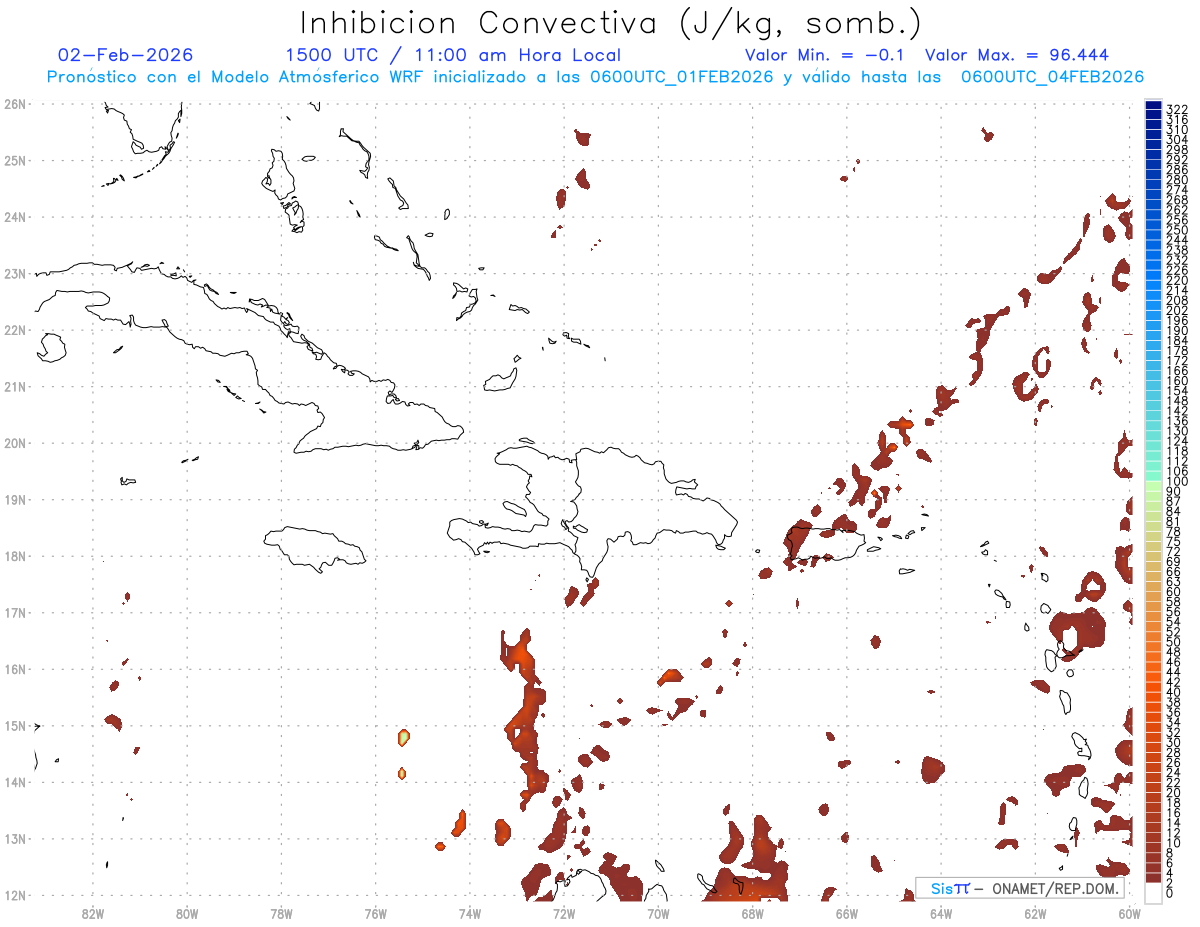Viewport: 1200px width, 927px height.
Task: Click the 70W longitude label
Action: pos(658,912)
